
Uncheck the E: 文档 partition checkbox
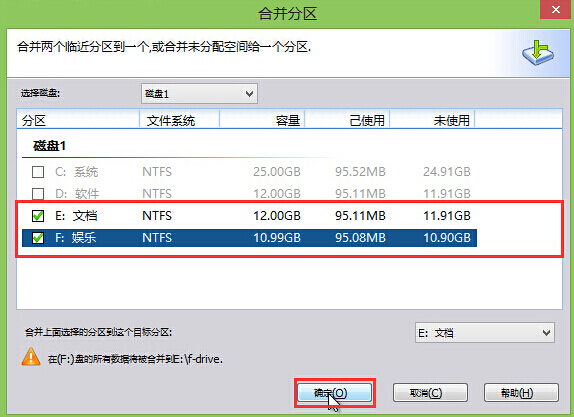click(38, 216)
